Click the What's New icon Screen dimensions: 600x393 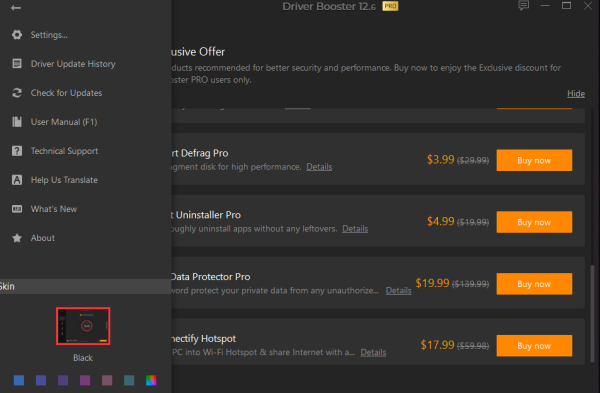tap(17, 209)
